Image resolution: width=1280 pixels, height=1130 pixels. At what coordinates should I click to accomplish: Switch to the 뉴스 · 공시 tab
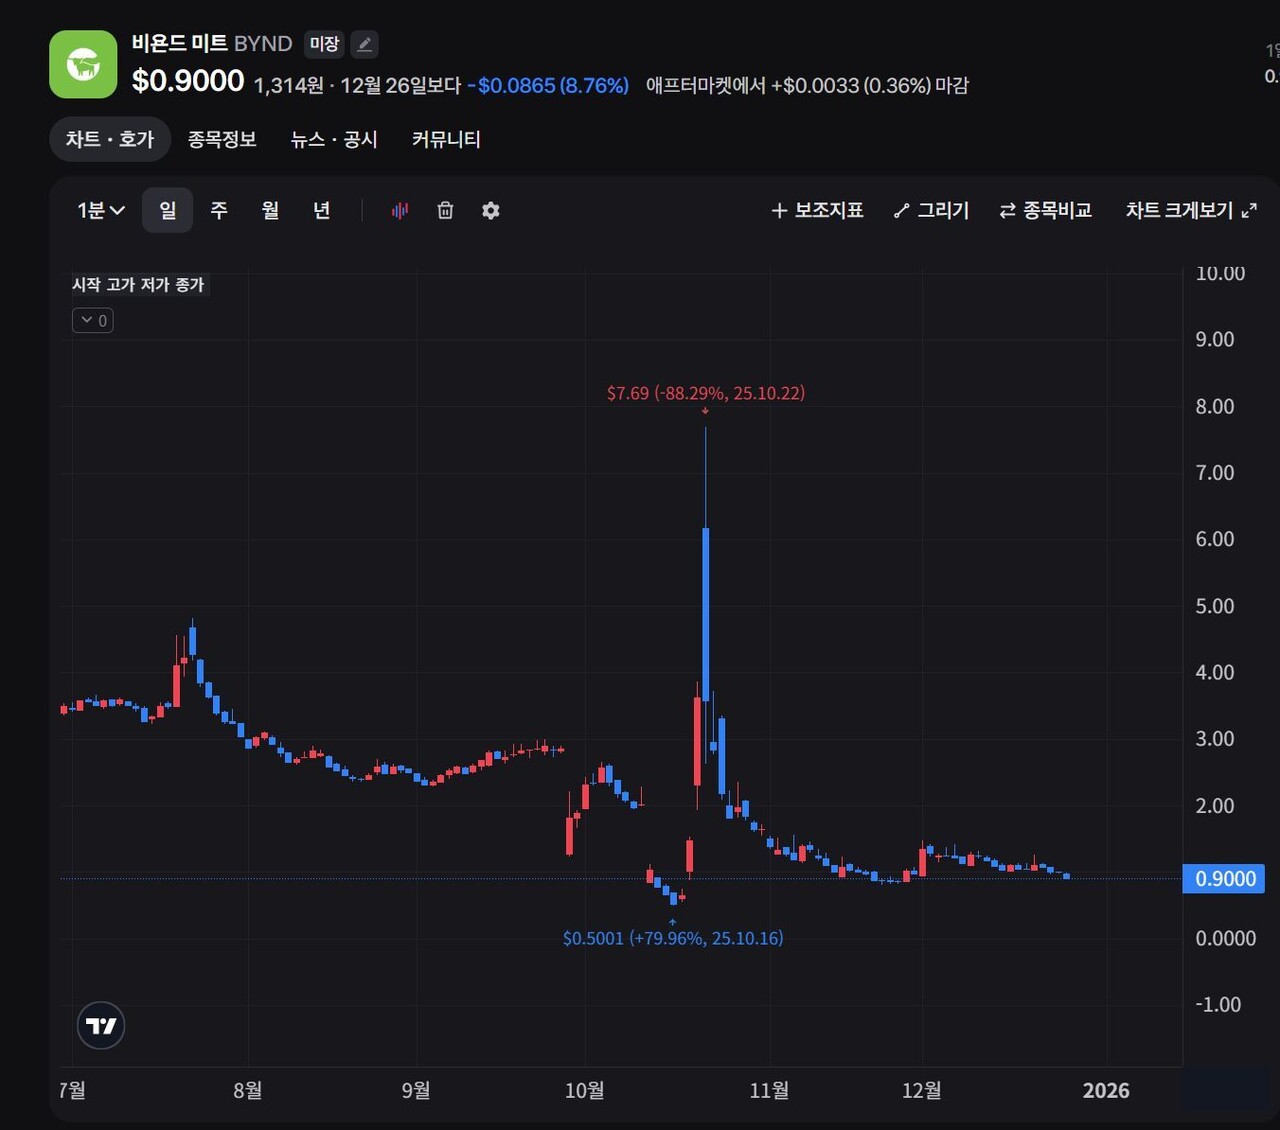pyautogui.click(x=334, y=139)
